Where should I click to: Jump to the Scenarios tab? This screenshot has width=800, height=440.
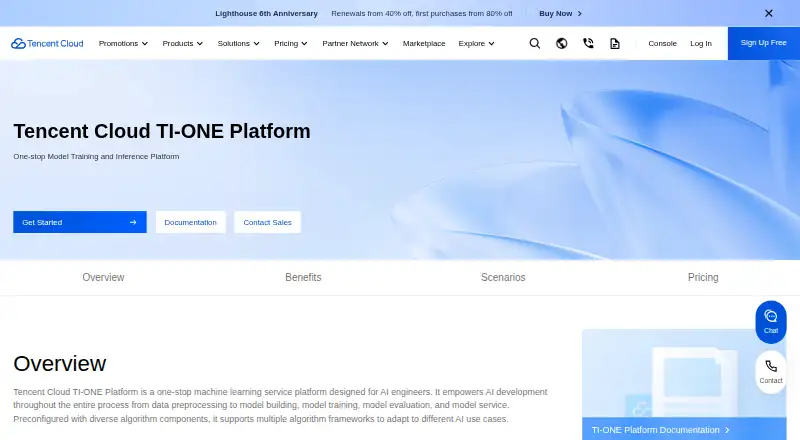503,277
